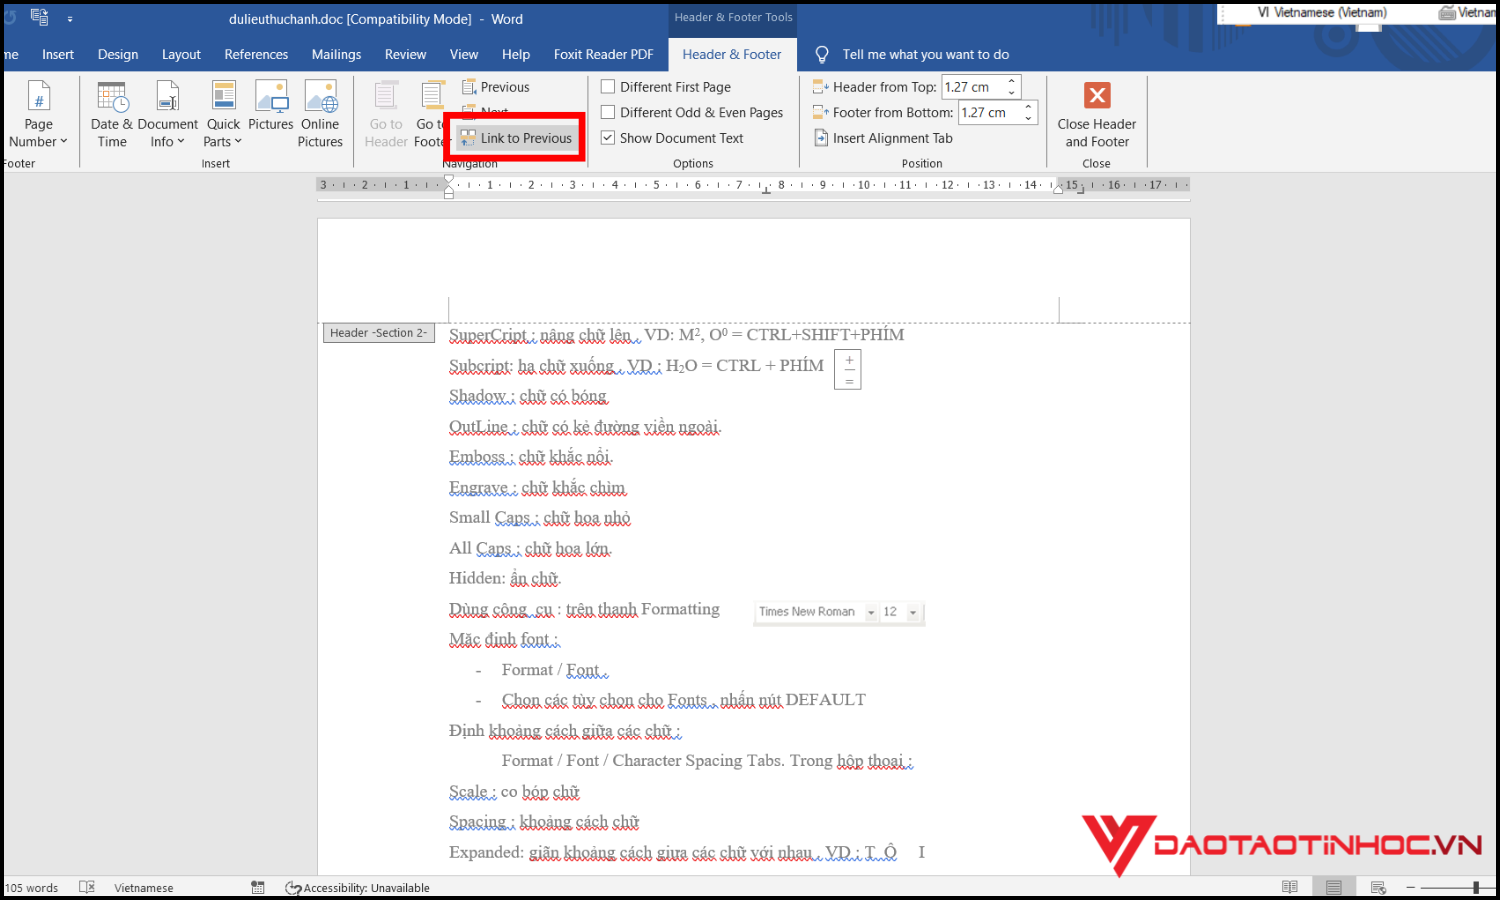
Task: Open the Document Info dropdown
Action: coord(167,141)
